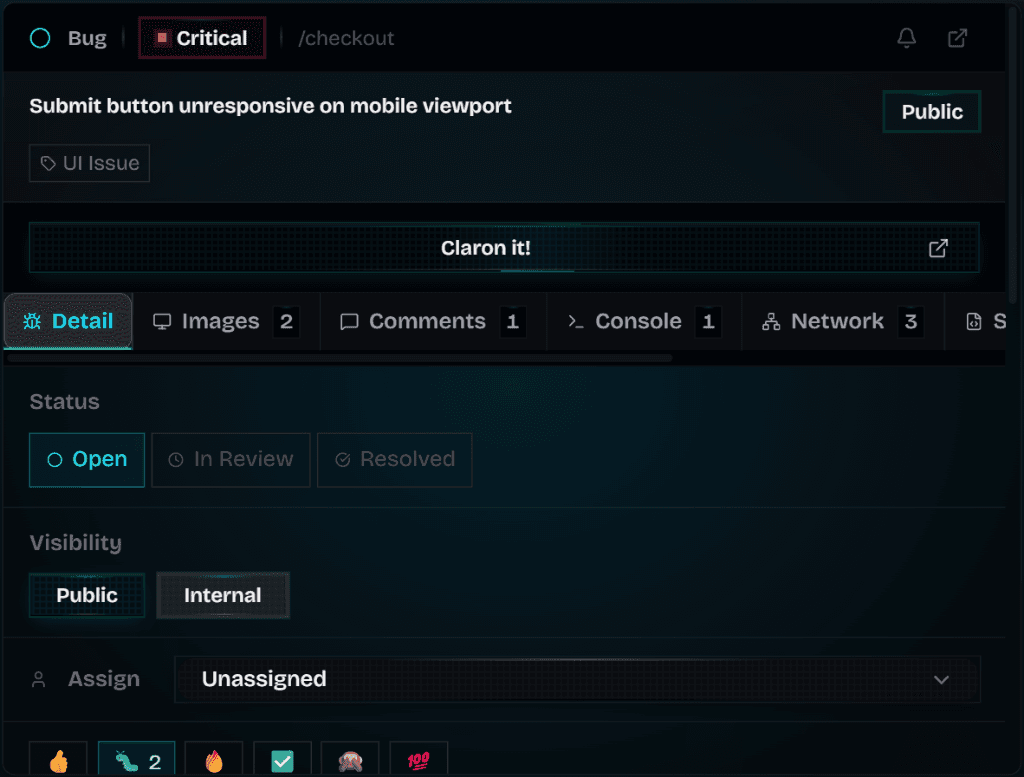Select the UI Issue tag
The height and width of the screenshot is (777, 1024).
click(x=89, y=163)
